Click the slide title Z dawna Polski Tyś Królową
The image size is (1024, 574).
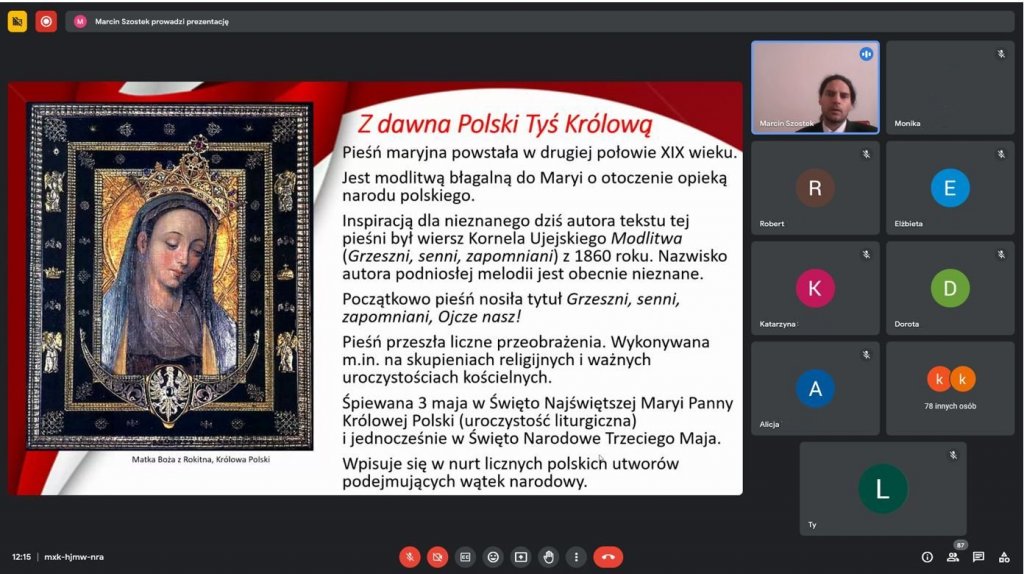pos(505,123)
